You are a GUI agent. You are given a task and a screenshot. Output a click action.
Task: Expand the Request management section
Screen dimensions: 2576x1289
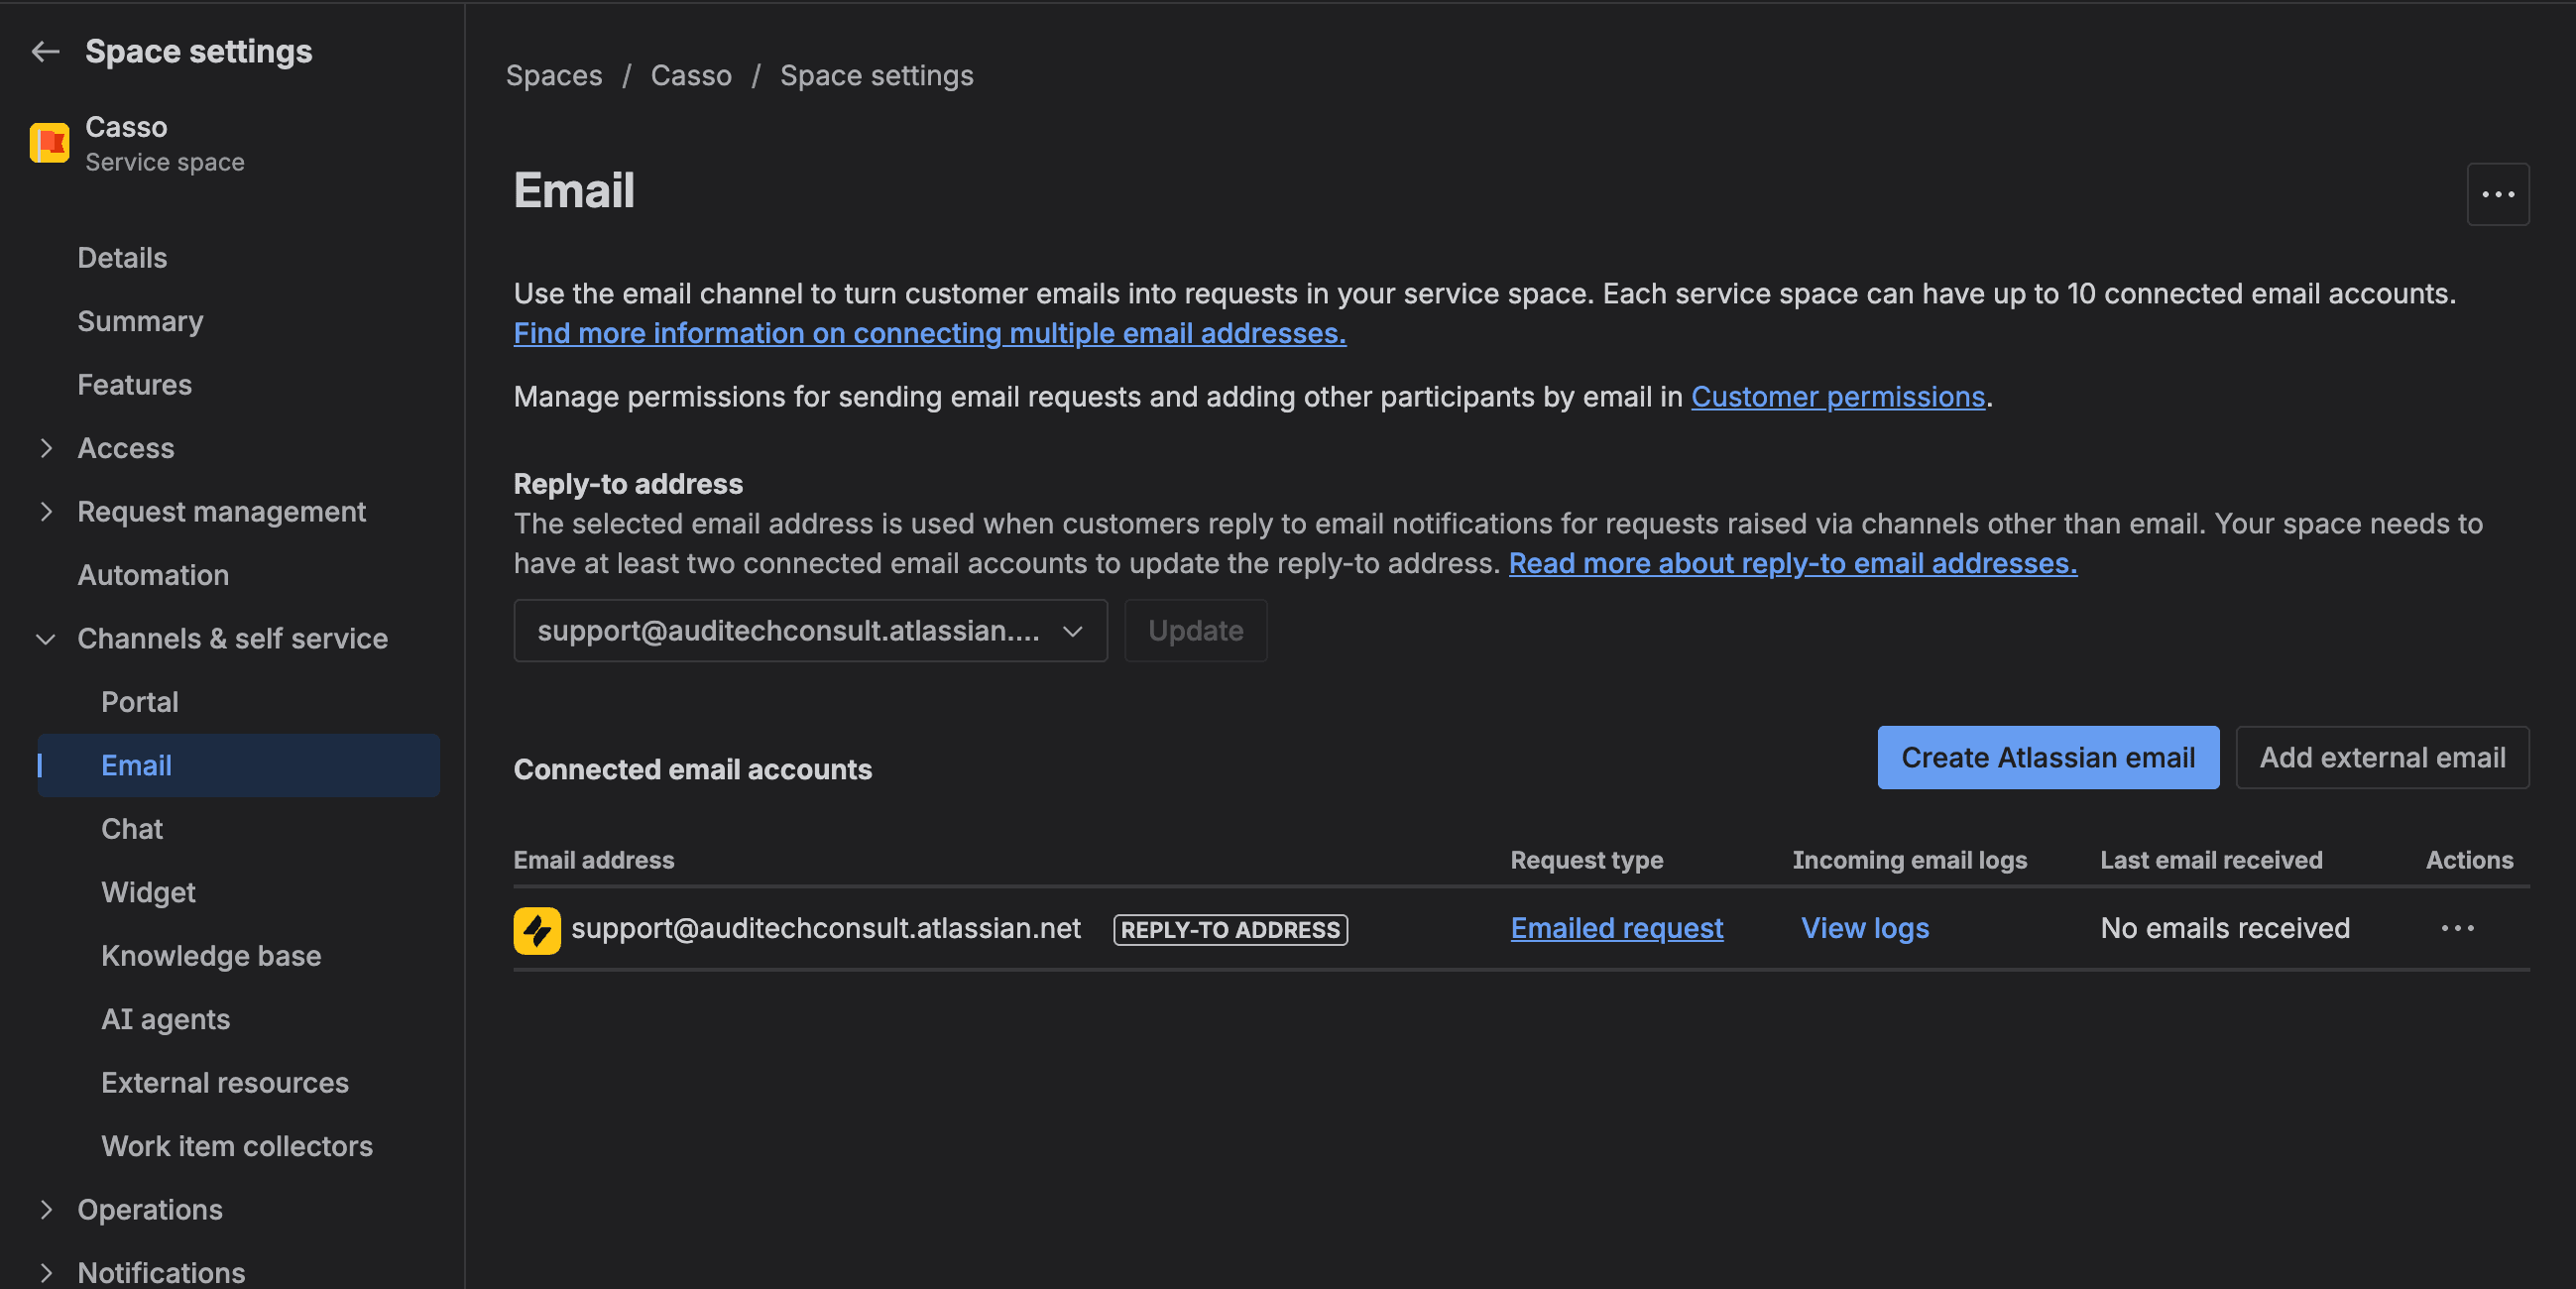coord(46,511)
